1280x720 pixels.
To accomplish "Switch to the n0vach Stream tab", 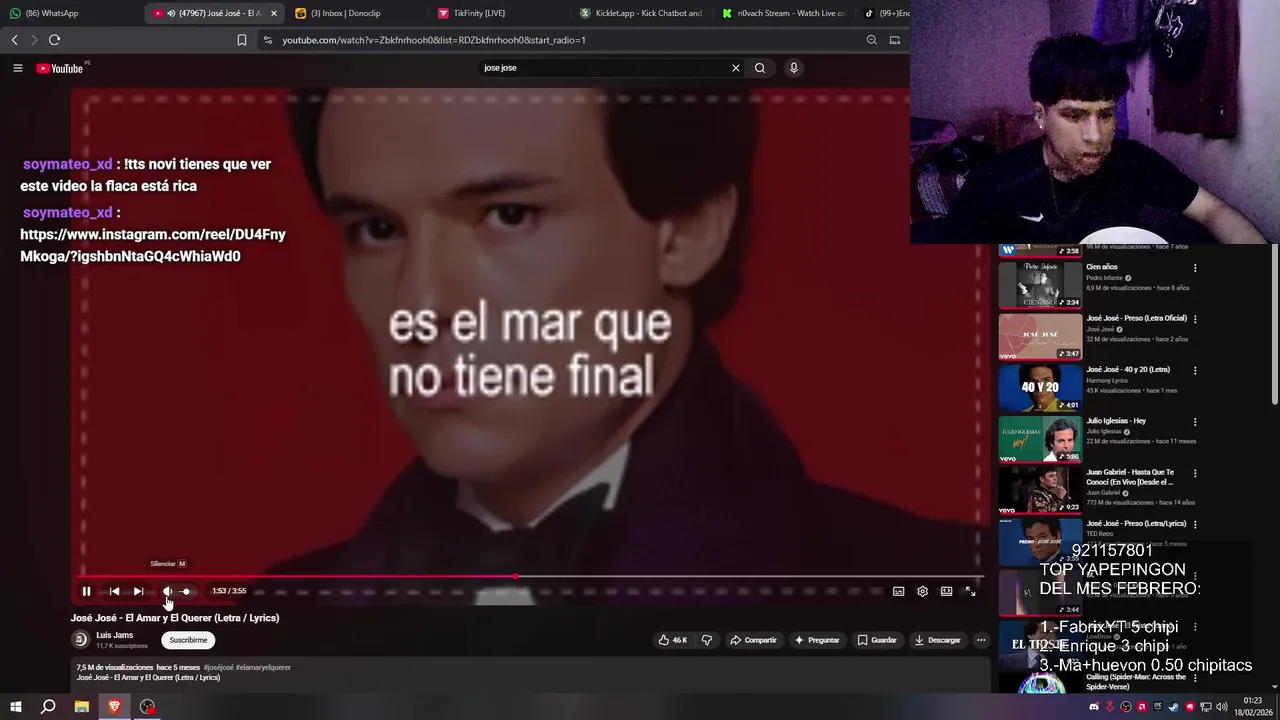I will point(783,13).
